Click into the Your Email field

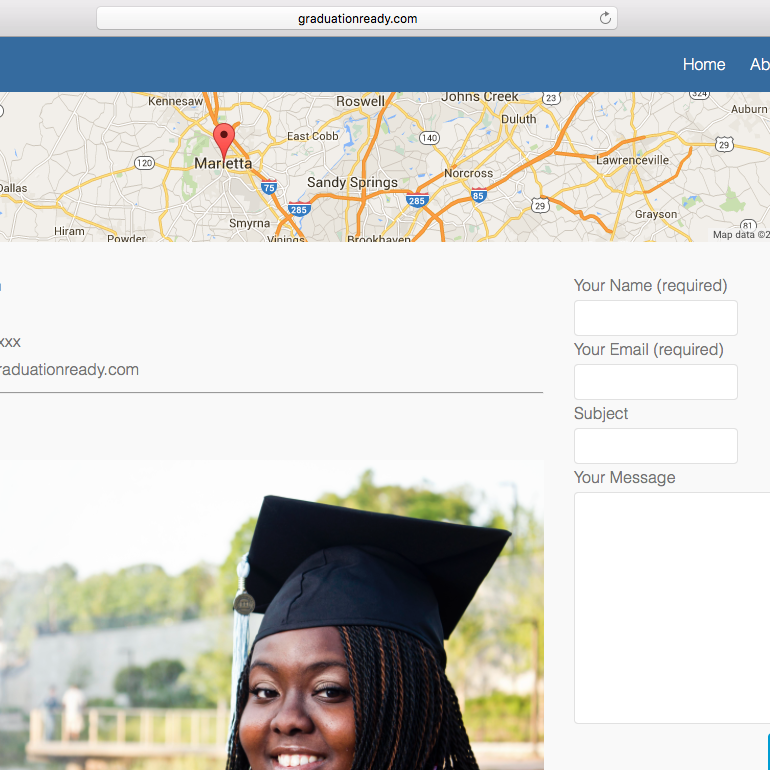(655, 382)
